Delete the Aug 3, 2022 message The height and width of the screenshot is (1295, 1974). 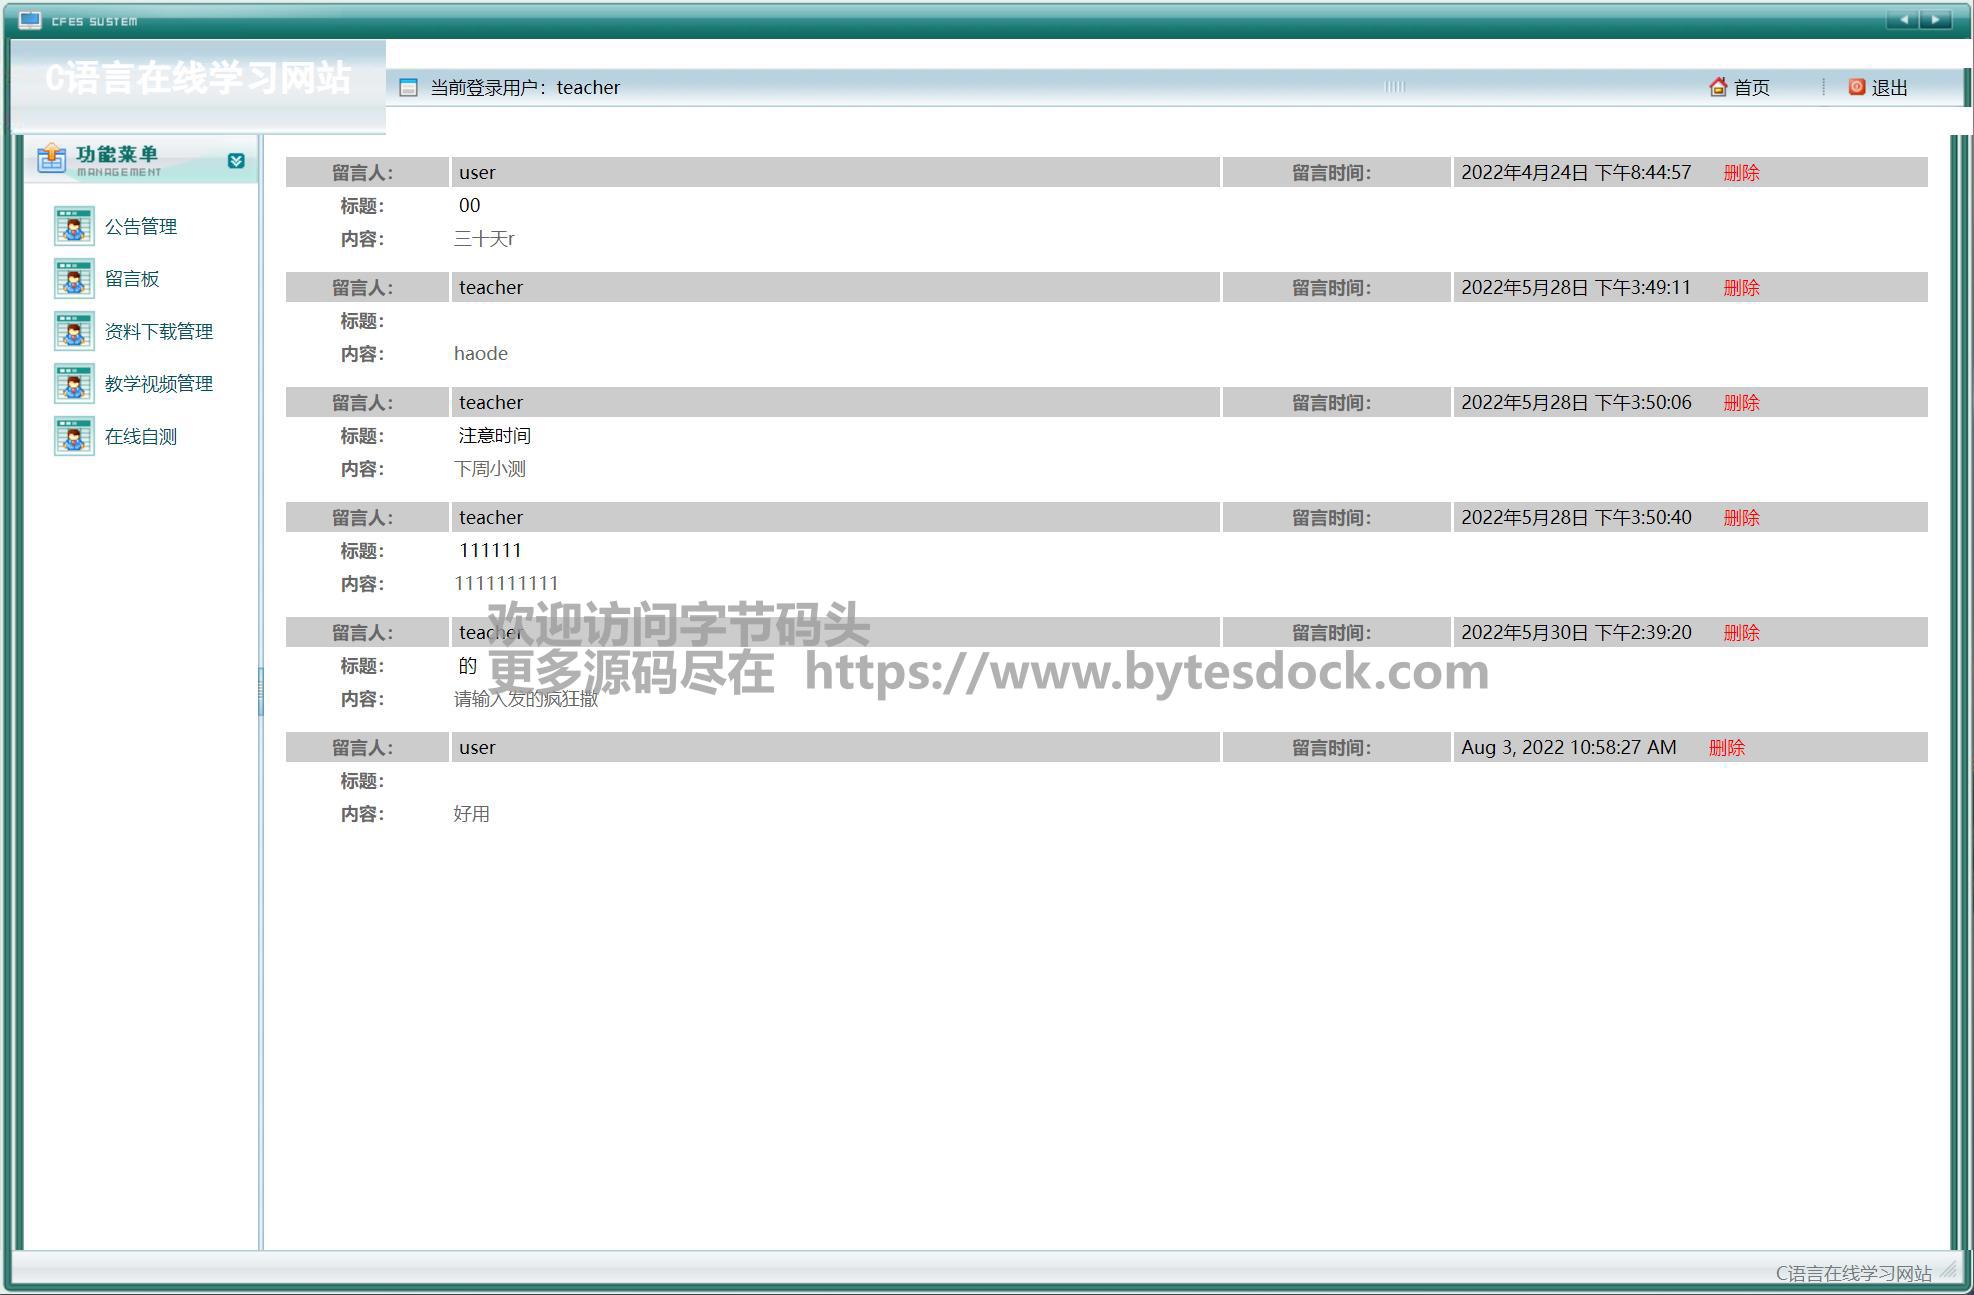(1726, 748)
